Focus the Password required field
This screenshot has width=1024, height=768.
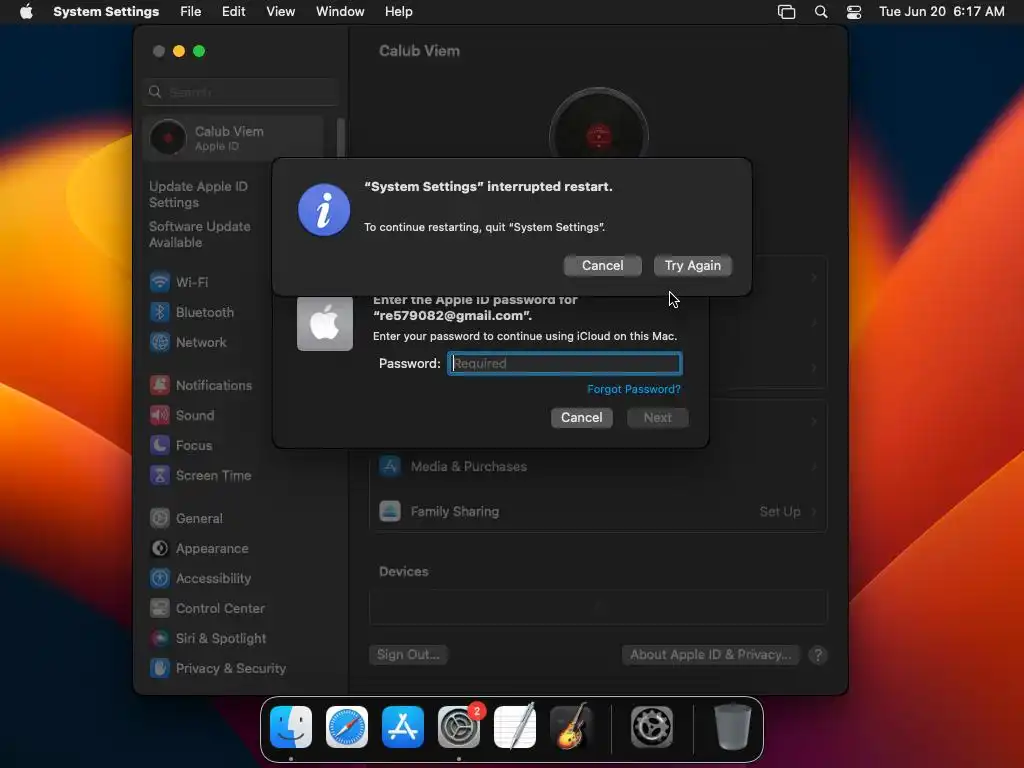point(565,364)
